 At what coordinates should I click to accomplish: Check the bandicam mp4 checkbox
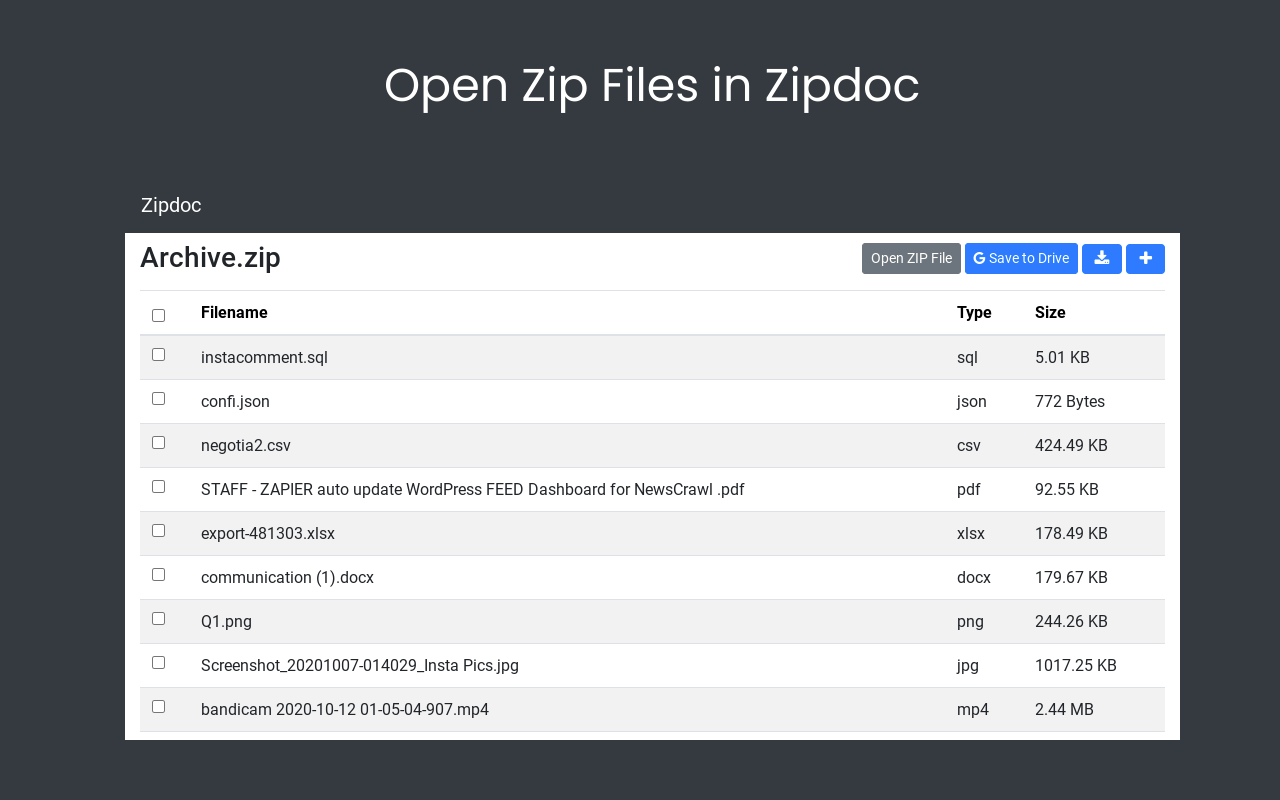click(x=158, y=706)
